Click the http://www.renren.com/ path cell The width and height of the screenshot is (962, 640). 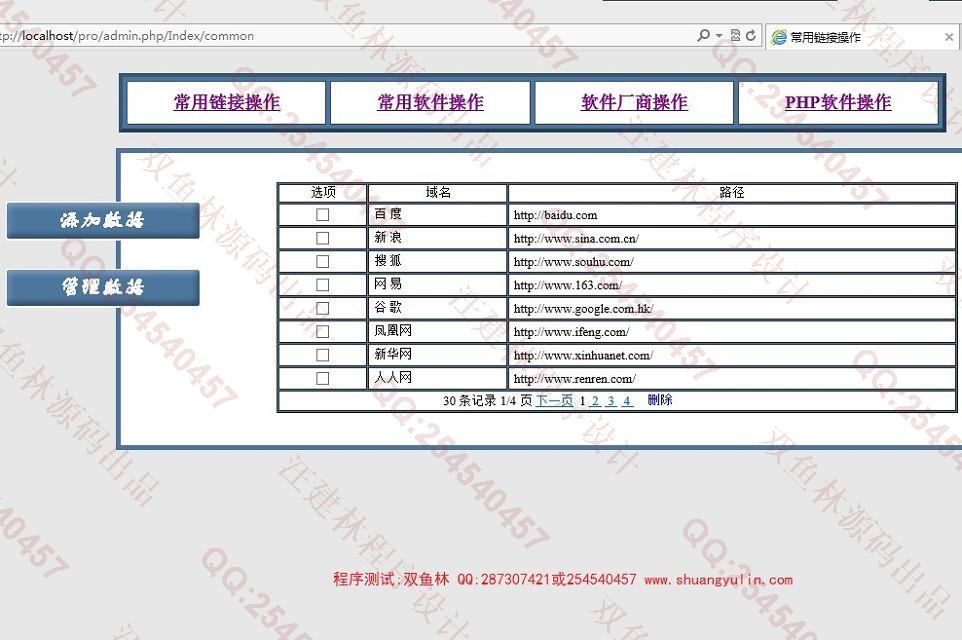732,378
